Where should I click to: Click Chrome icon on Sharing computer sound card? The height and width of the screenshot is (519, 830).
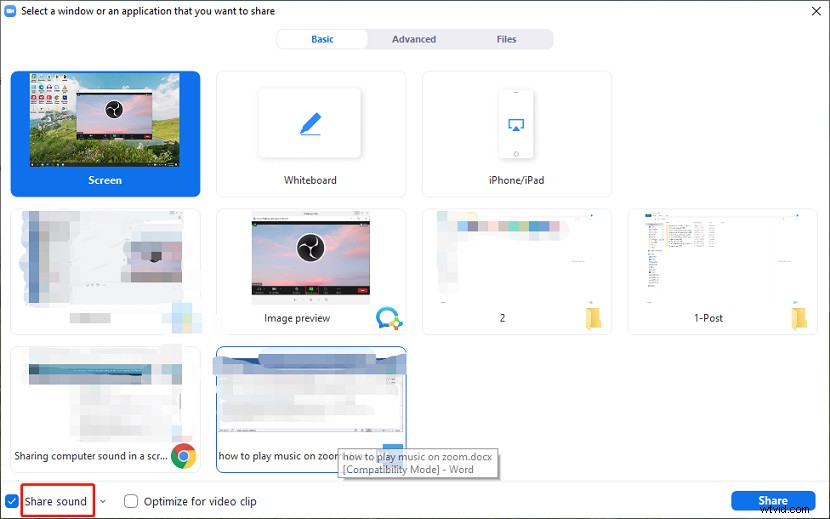click(x=184, y=456)
